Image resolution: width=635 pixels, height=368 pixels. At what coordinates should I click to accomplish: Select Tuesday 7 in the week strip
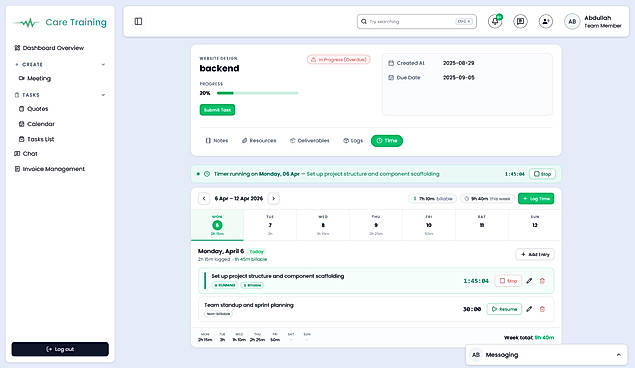(270, 225)
